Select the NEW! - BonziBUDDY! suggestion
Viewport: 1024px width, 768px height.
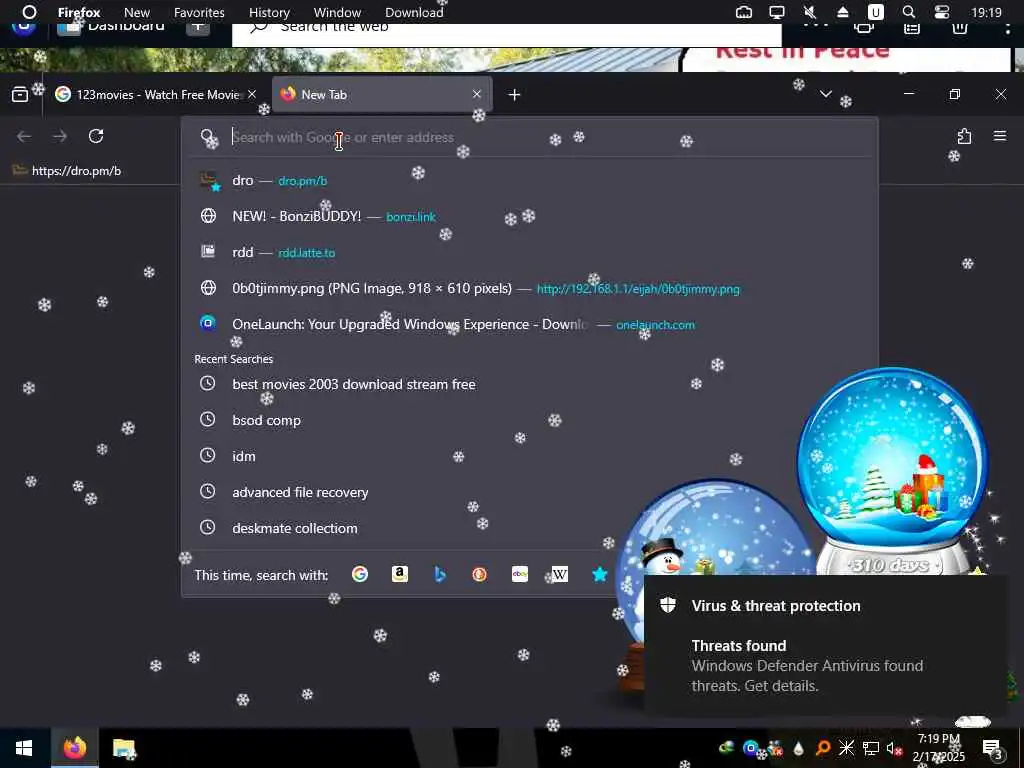529,216
